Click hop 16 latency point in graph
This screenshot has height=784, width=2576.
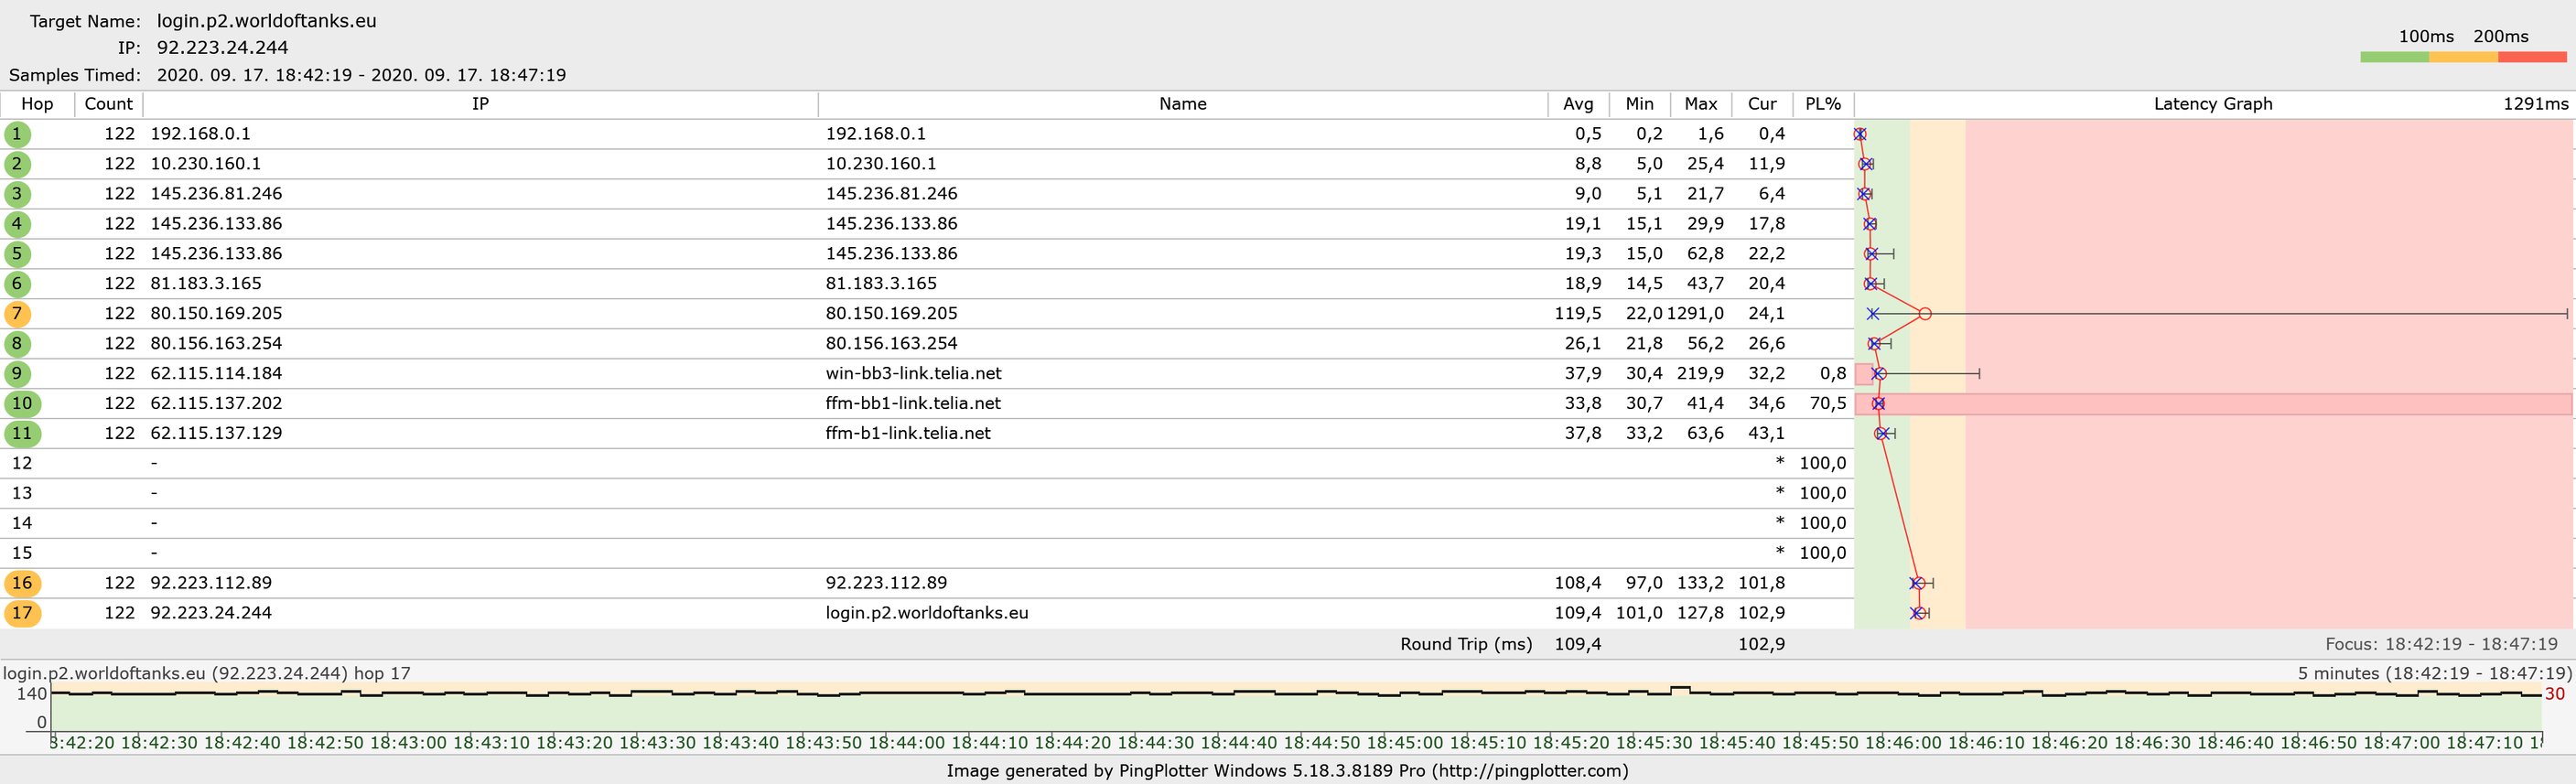(1918, 583)
